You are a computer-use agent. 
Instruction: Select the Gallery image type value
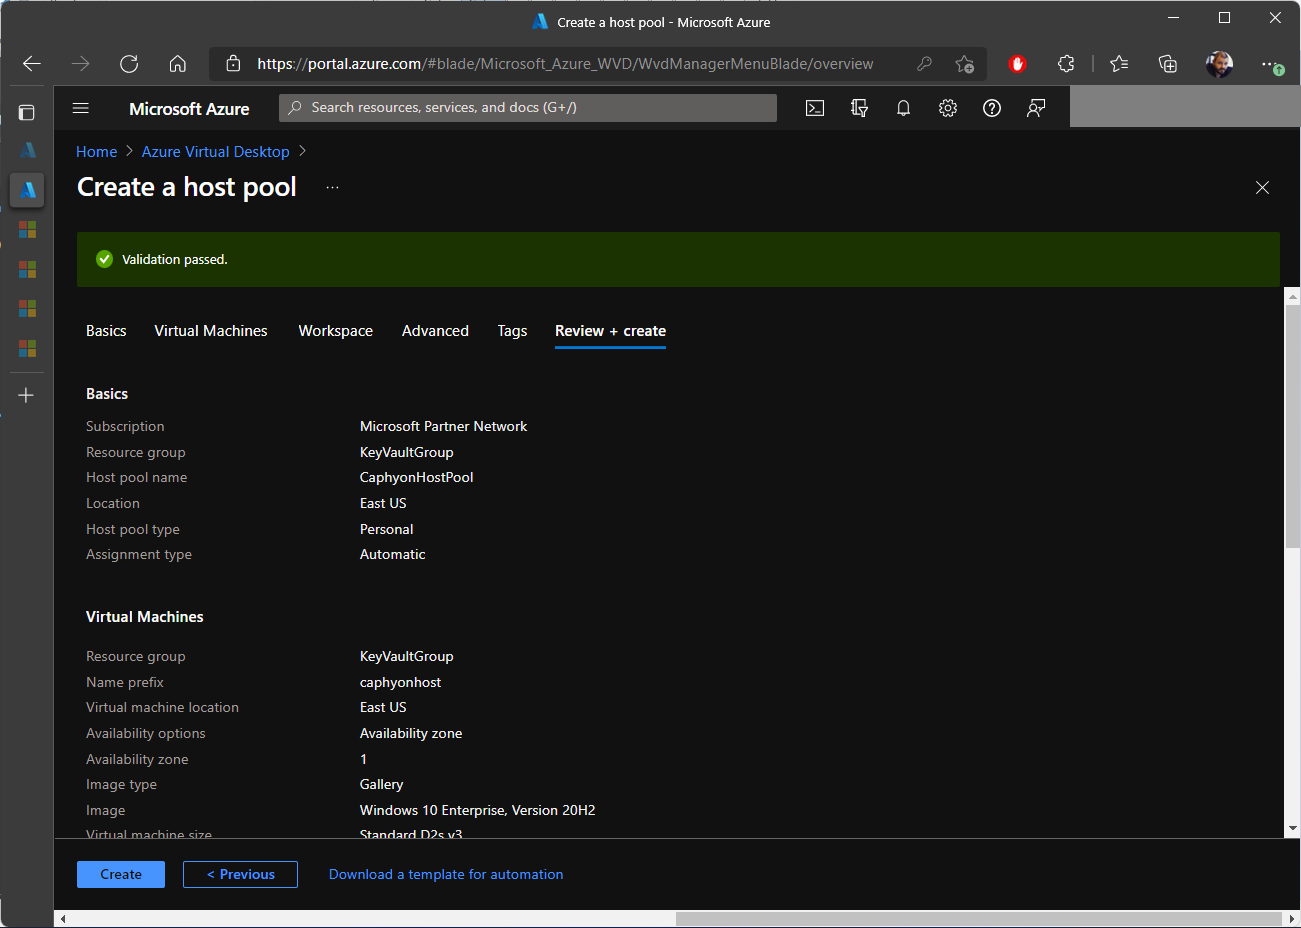tap(382, 785)
